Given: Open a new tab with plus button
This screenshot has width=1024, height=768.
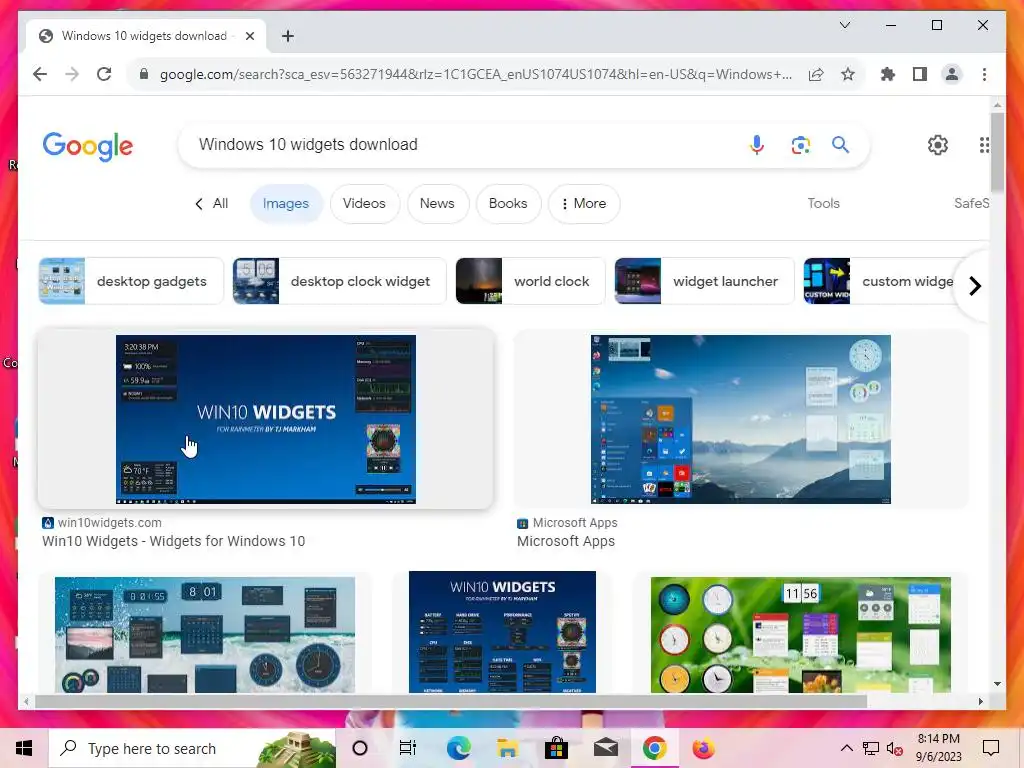Looking at the screenshot, I should (x=288, y=36).
